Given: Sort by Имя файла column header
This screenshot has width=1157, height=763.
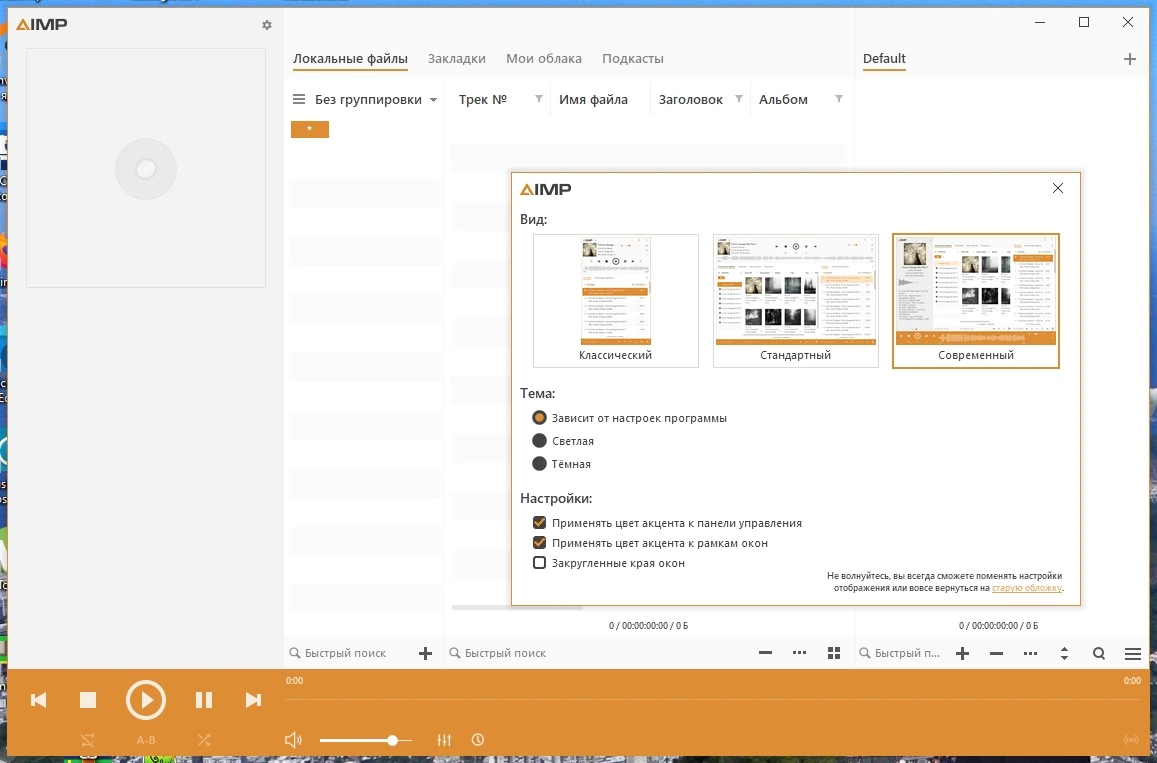Looking at the screenshot, I should coord(593,99).
